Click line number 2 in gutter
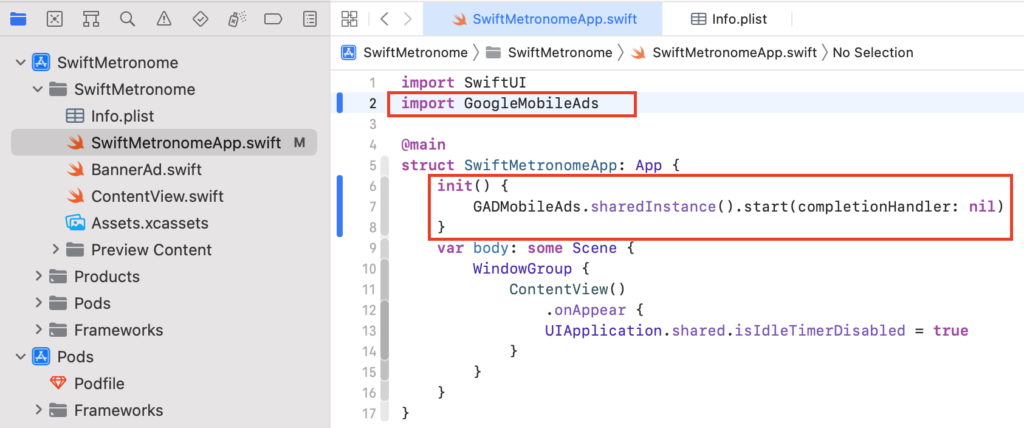Screen dimensions: 1024x428 (373, 104)
